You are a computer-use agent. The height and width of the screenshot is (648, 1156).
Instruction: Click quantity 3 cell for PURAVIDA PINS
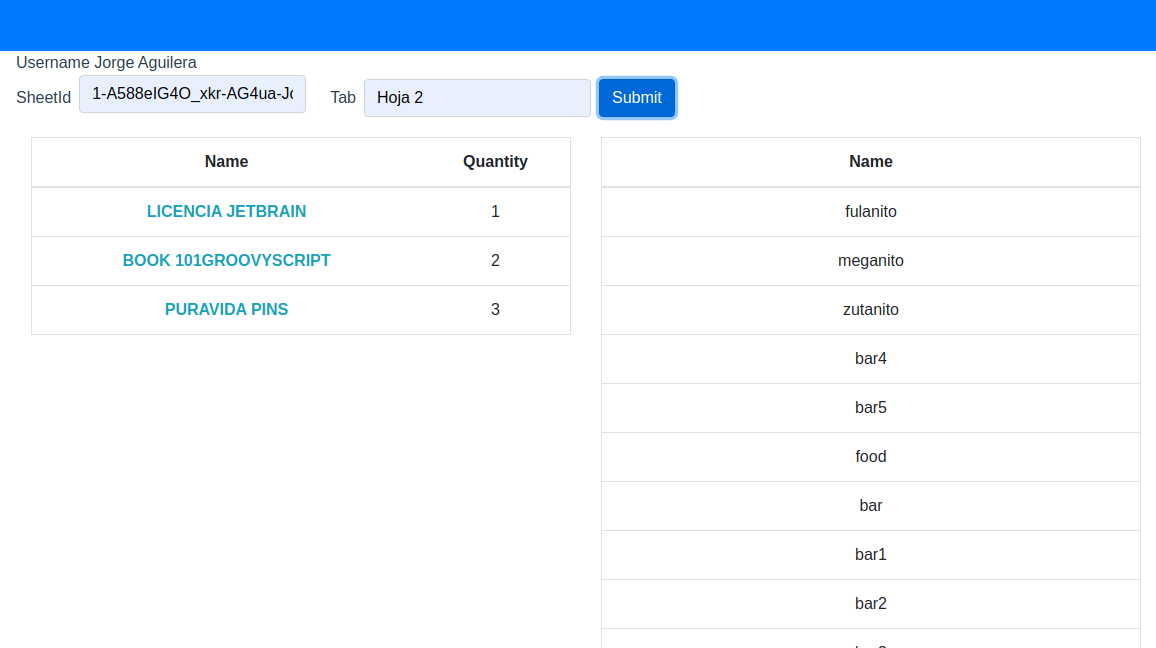[495, 310]
